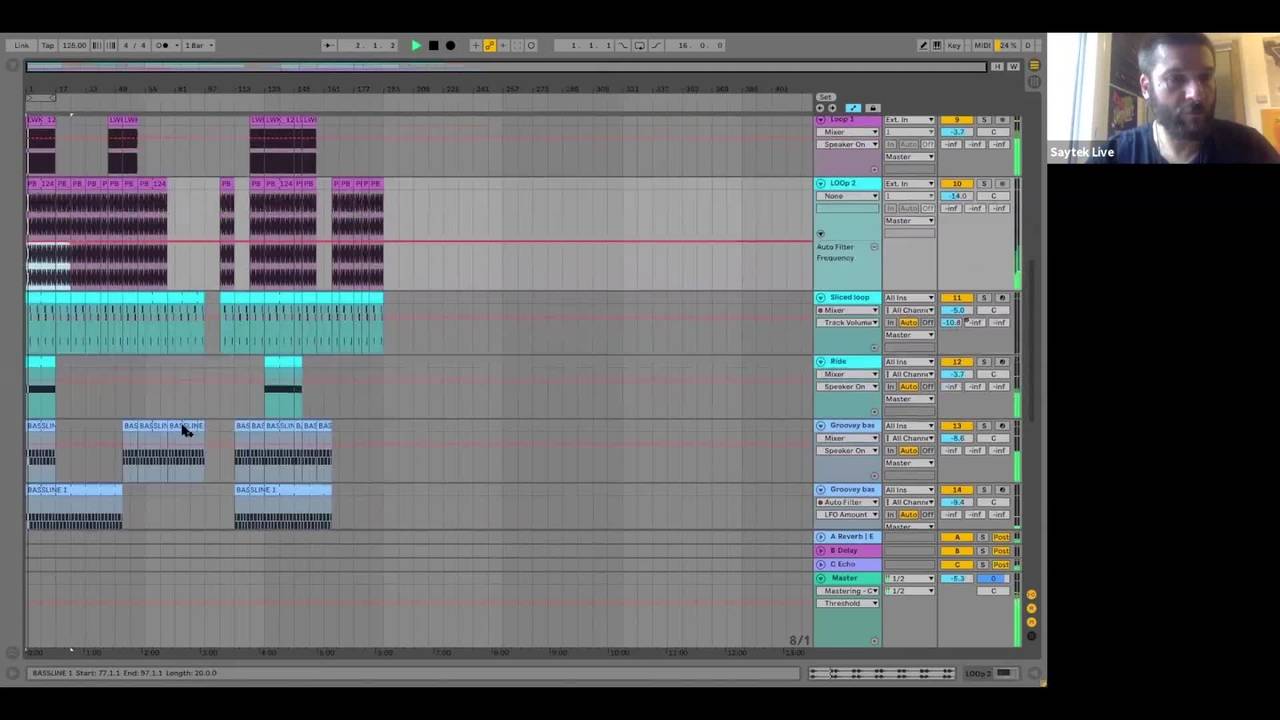Open Master track Threshold control chooser
The image size is (1280, 720).
pos(848,603)
